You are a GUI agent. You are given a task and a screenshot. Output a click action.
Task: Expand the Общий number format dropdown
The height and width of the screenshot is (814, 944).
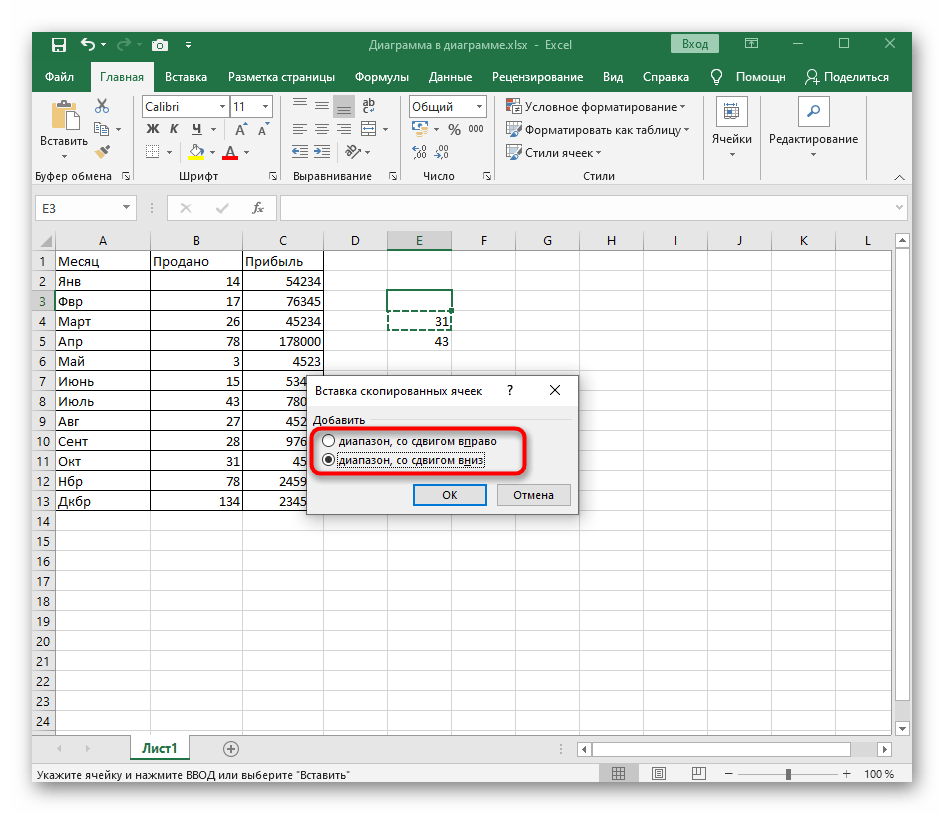pyautogui.click(x=480, y=107)
